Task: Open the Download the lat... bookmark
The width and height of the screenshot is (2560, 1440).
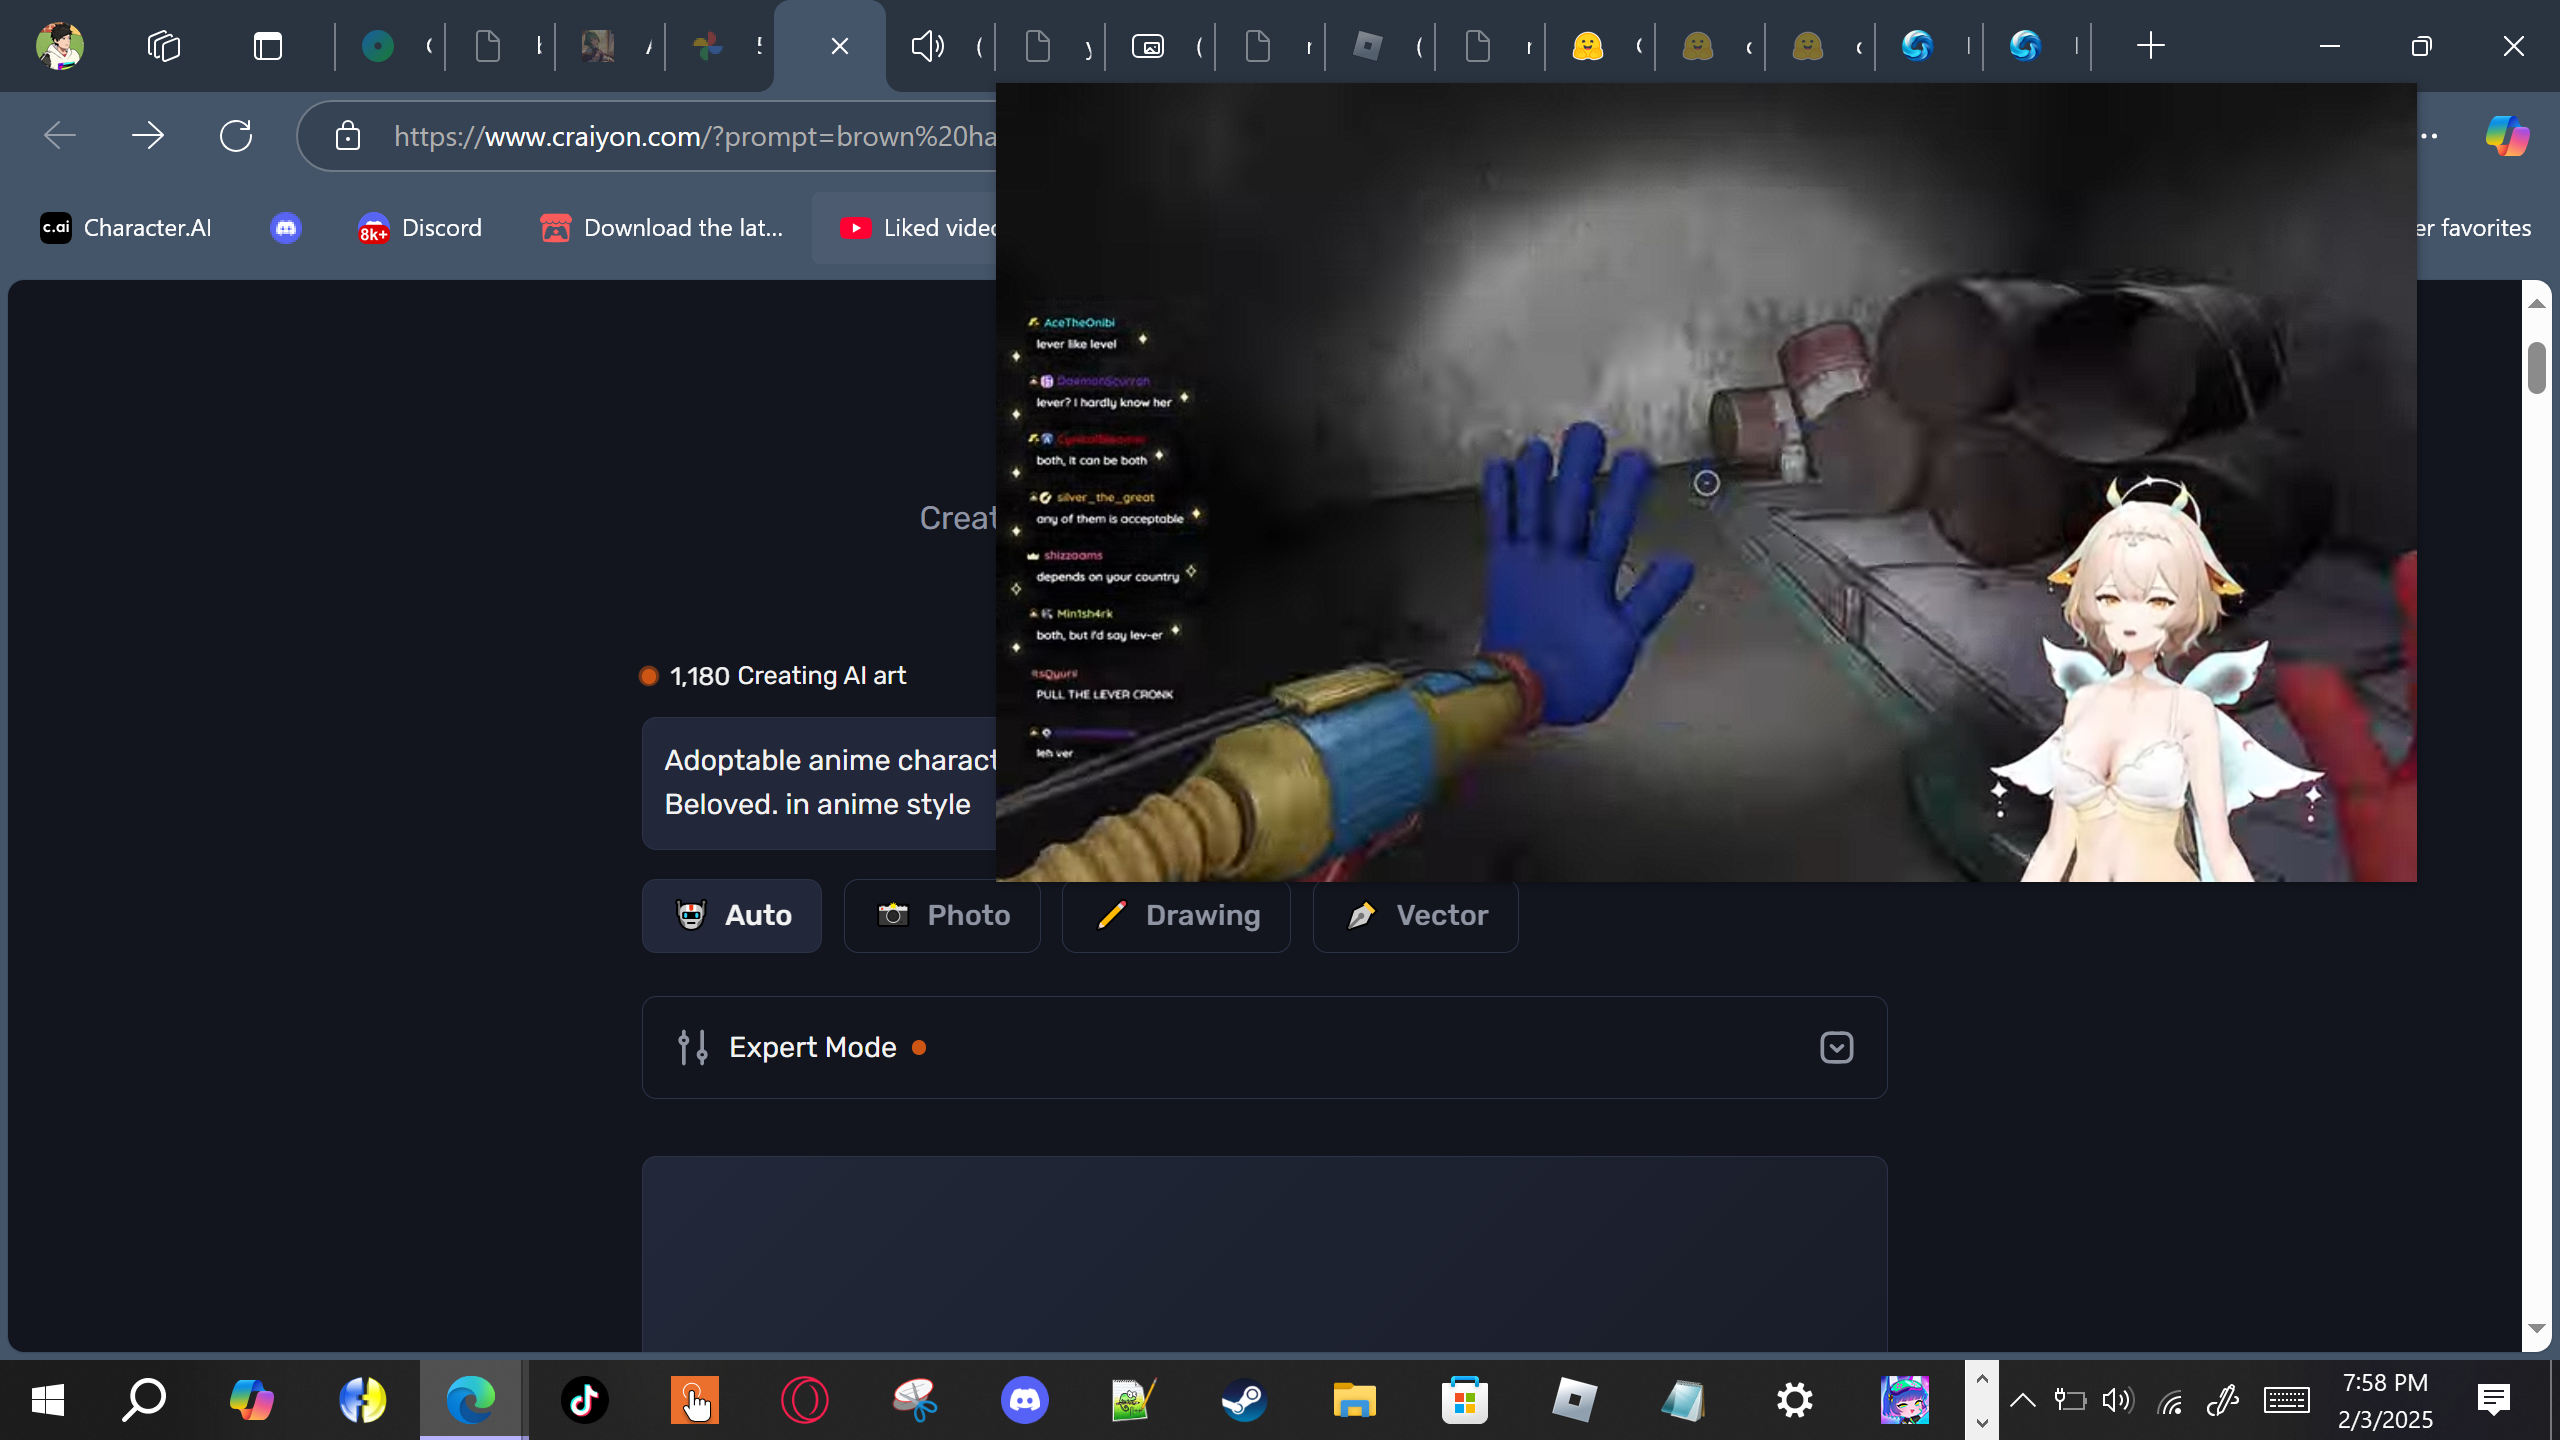Action: [x=662, y=228]
